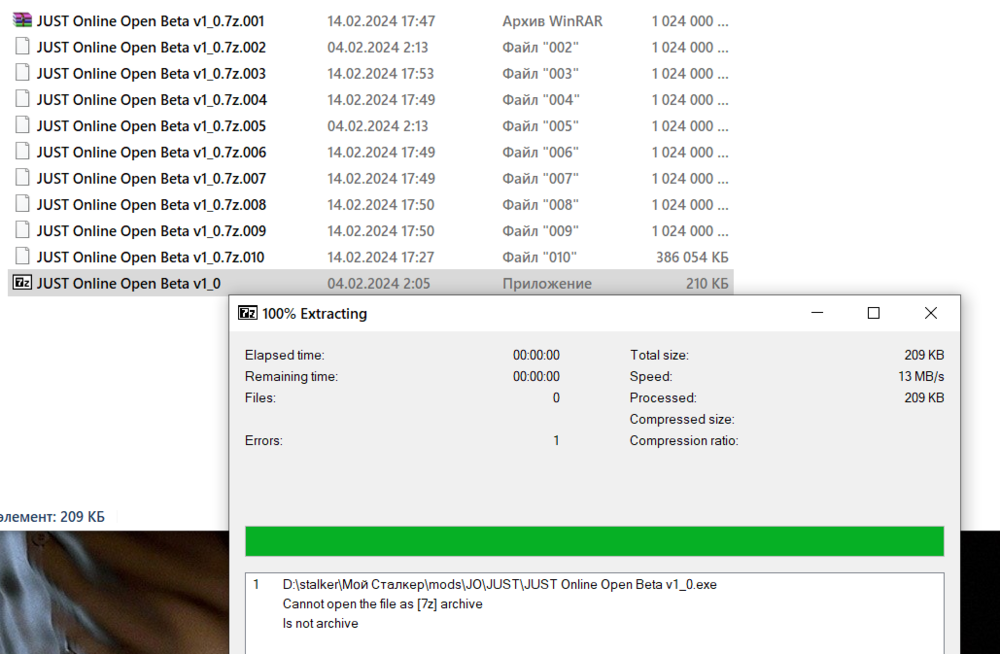Click the error path line ending v1_0.exe
Screen dimensions: 1000x654
500,584
